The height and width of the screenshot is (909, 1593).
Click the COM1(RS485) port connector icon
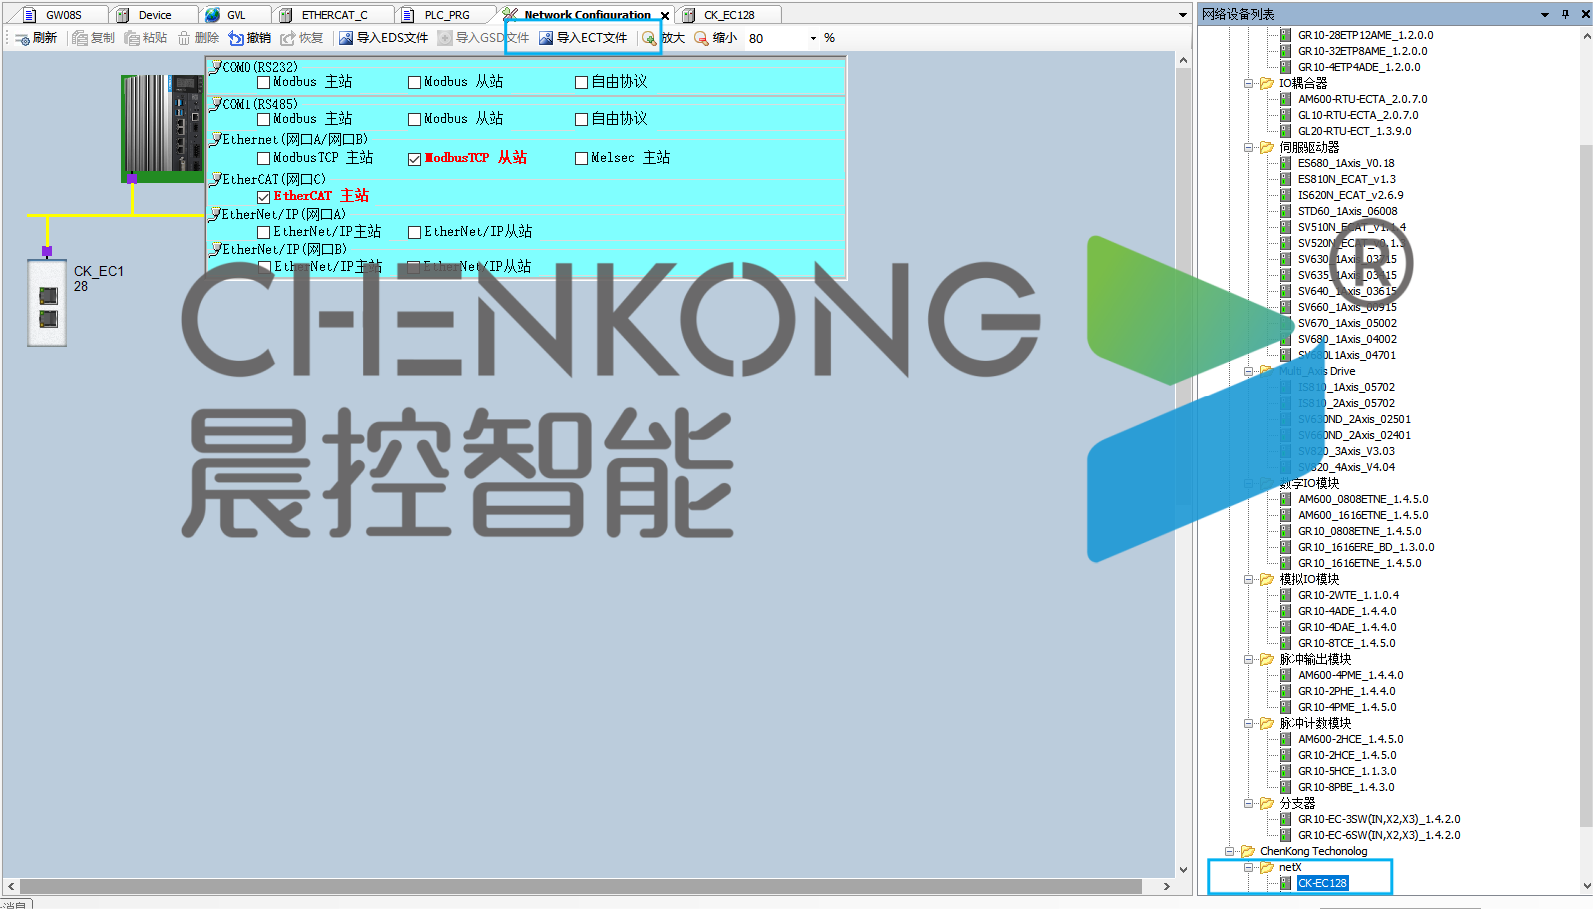click(x=215, y=104)
